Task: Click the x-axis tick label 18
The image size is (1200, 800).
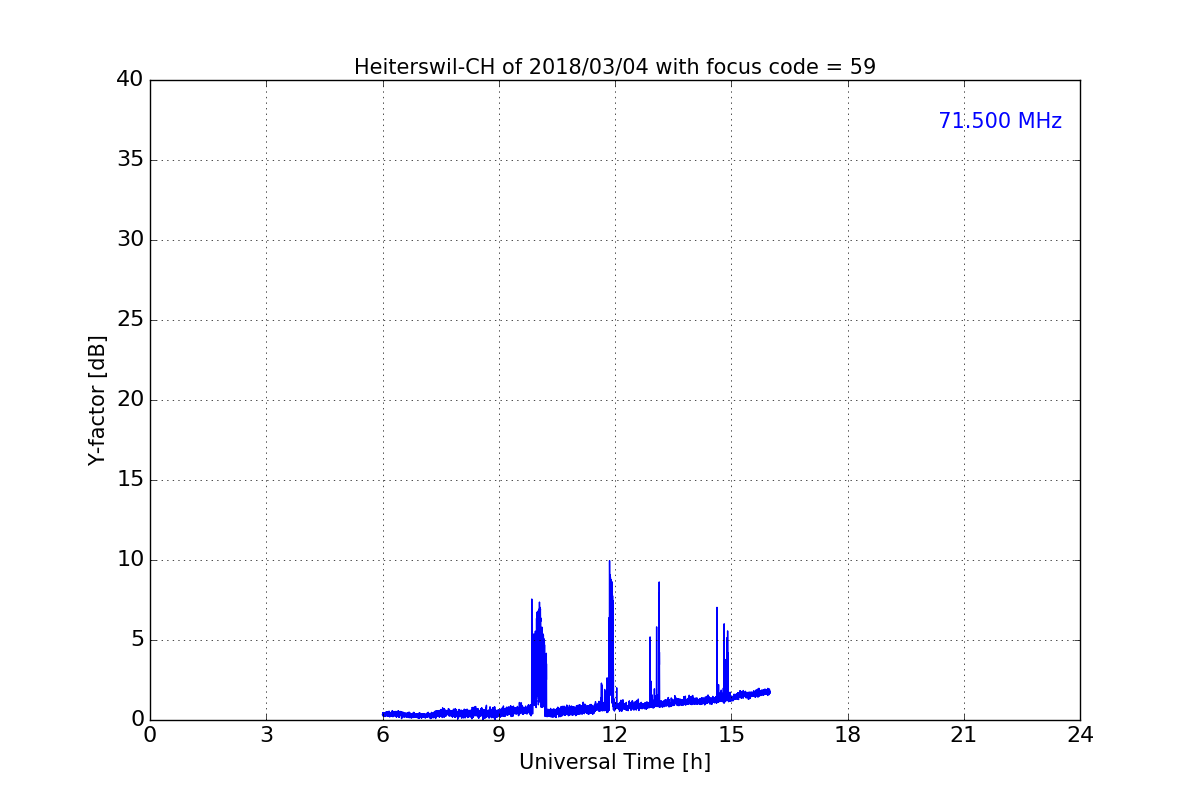Action: [848, 735]
